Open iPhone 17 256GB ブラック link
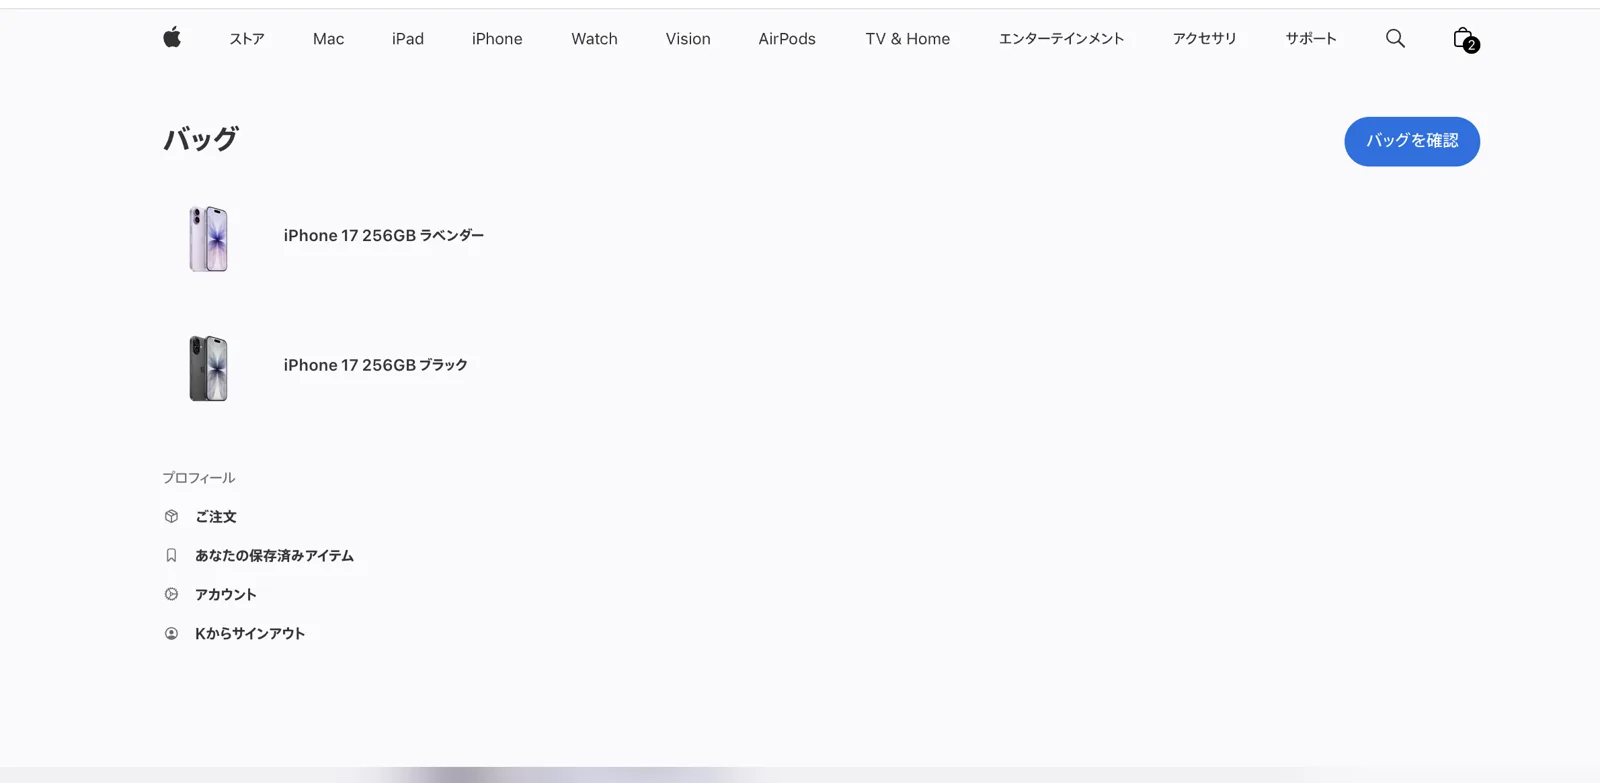This screenshot has height=783, width=1600. (x=375, y=365)
